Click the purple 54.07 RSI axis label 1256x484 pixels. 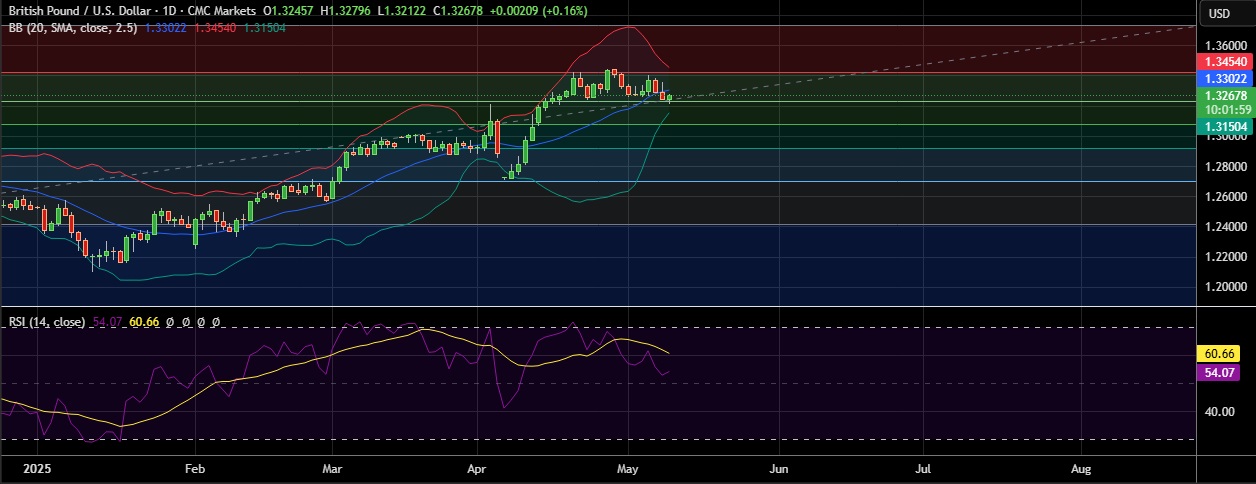(x=1217, y=372)
